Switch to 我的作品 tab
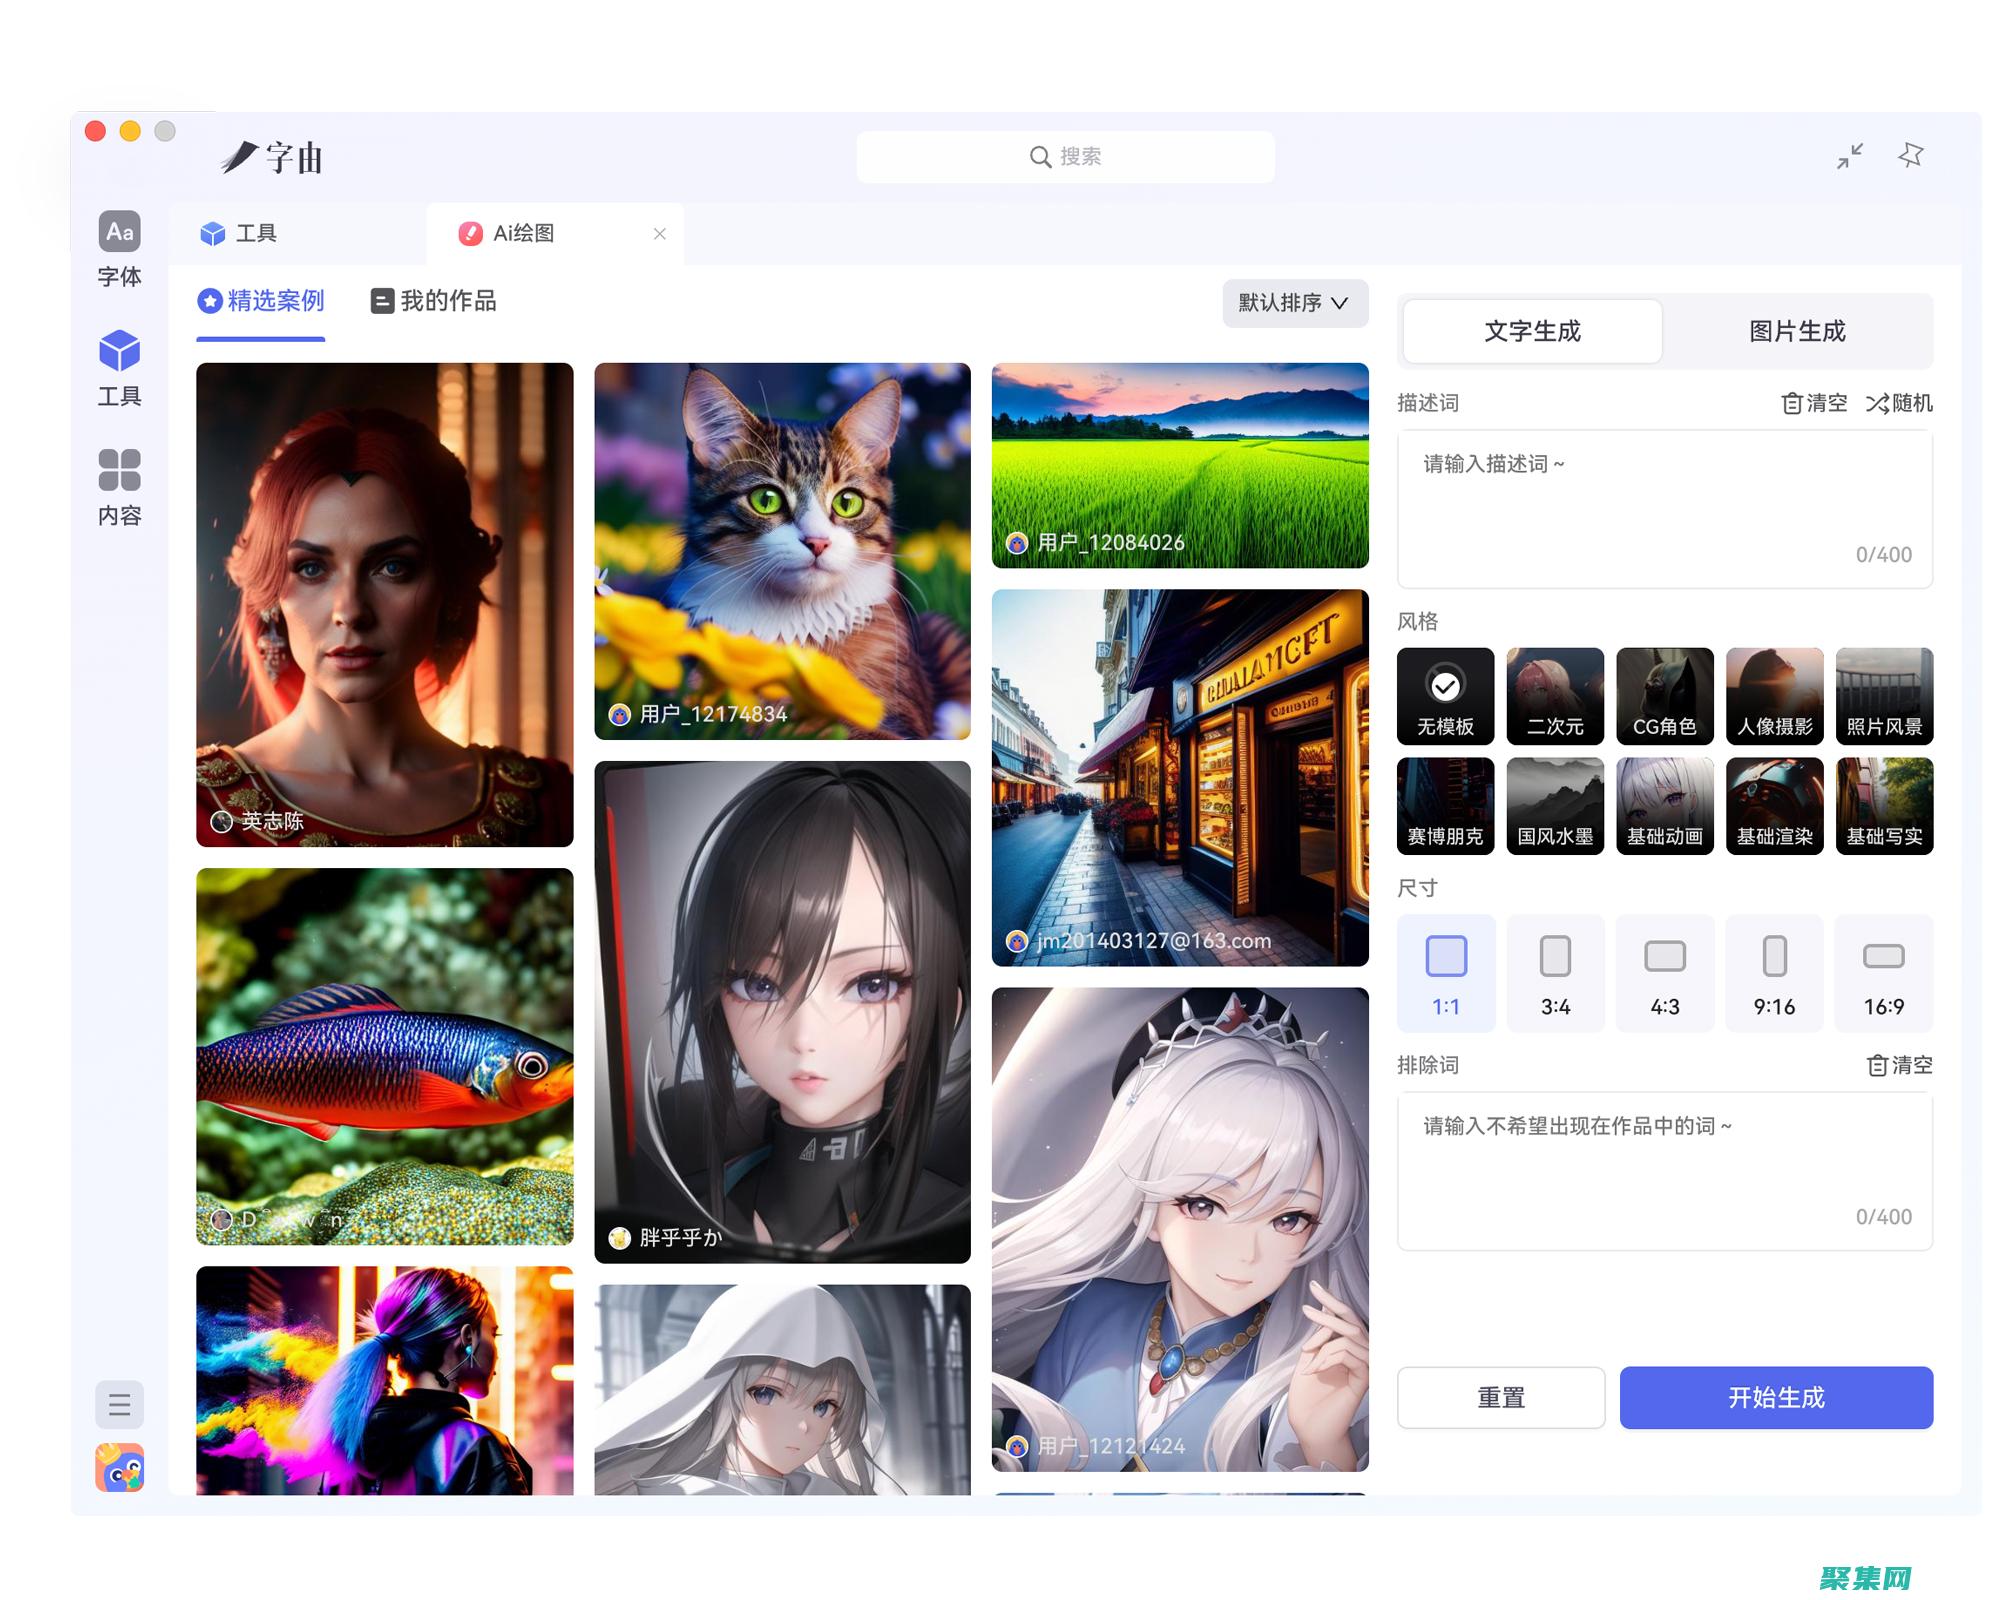This screenshot has height=1600, width=2000. point(434,301)
